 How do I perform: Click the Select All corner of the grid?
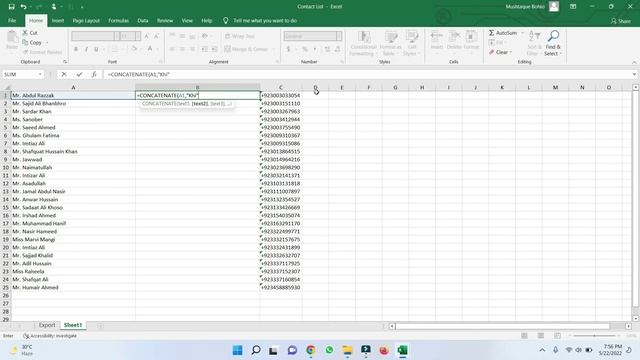coord(6,87)
